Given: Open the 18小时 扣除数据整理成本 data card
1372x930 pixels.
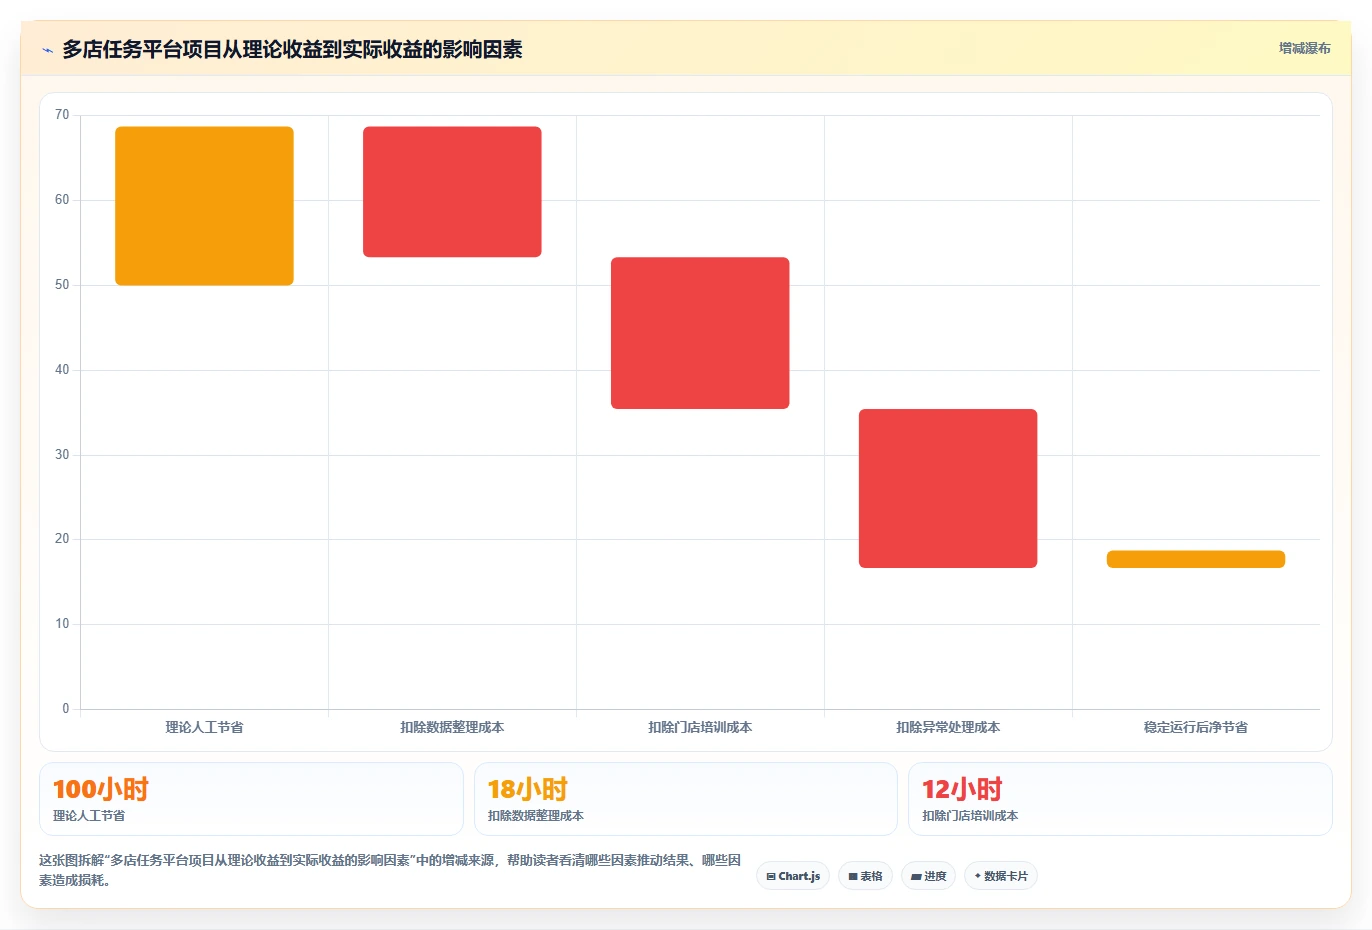Looking at the screenshot, I should 685,799.
